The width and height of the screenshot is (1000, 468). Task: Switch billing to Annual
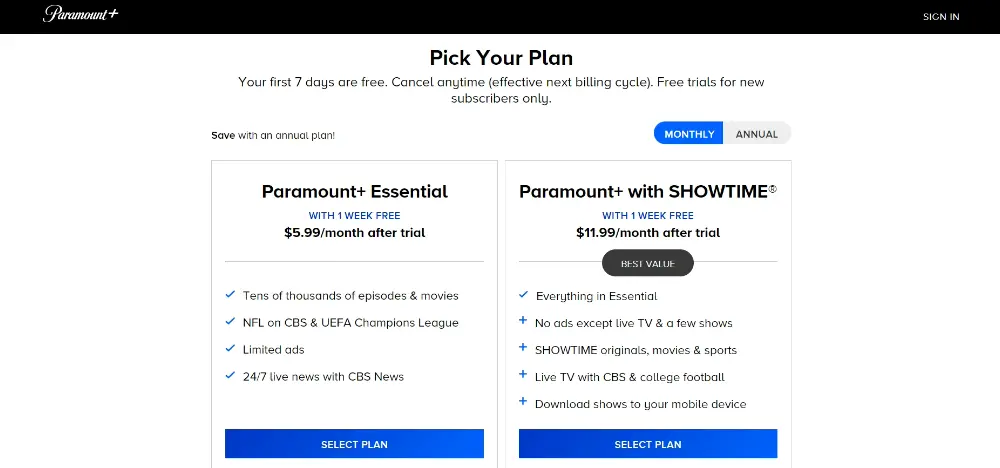click(x=757, y=134)
